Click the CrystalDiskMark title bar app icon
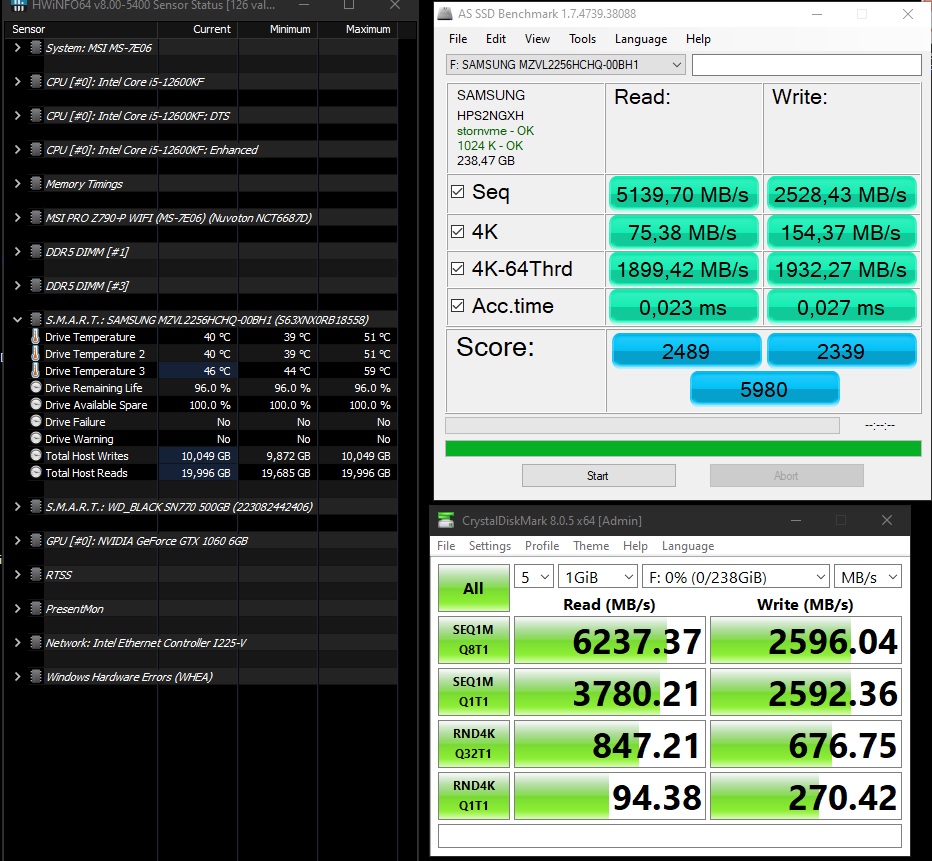The width and height of the screenshot is (932, 861). tap(446, 520)
